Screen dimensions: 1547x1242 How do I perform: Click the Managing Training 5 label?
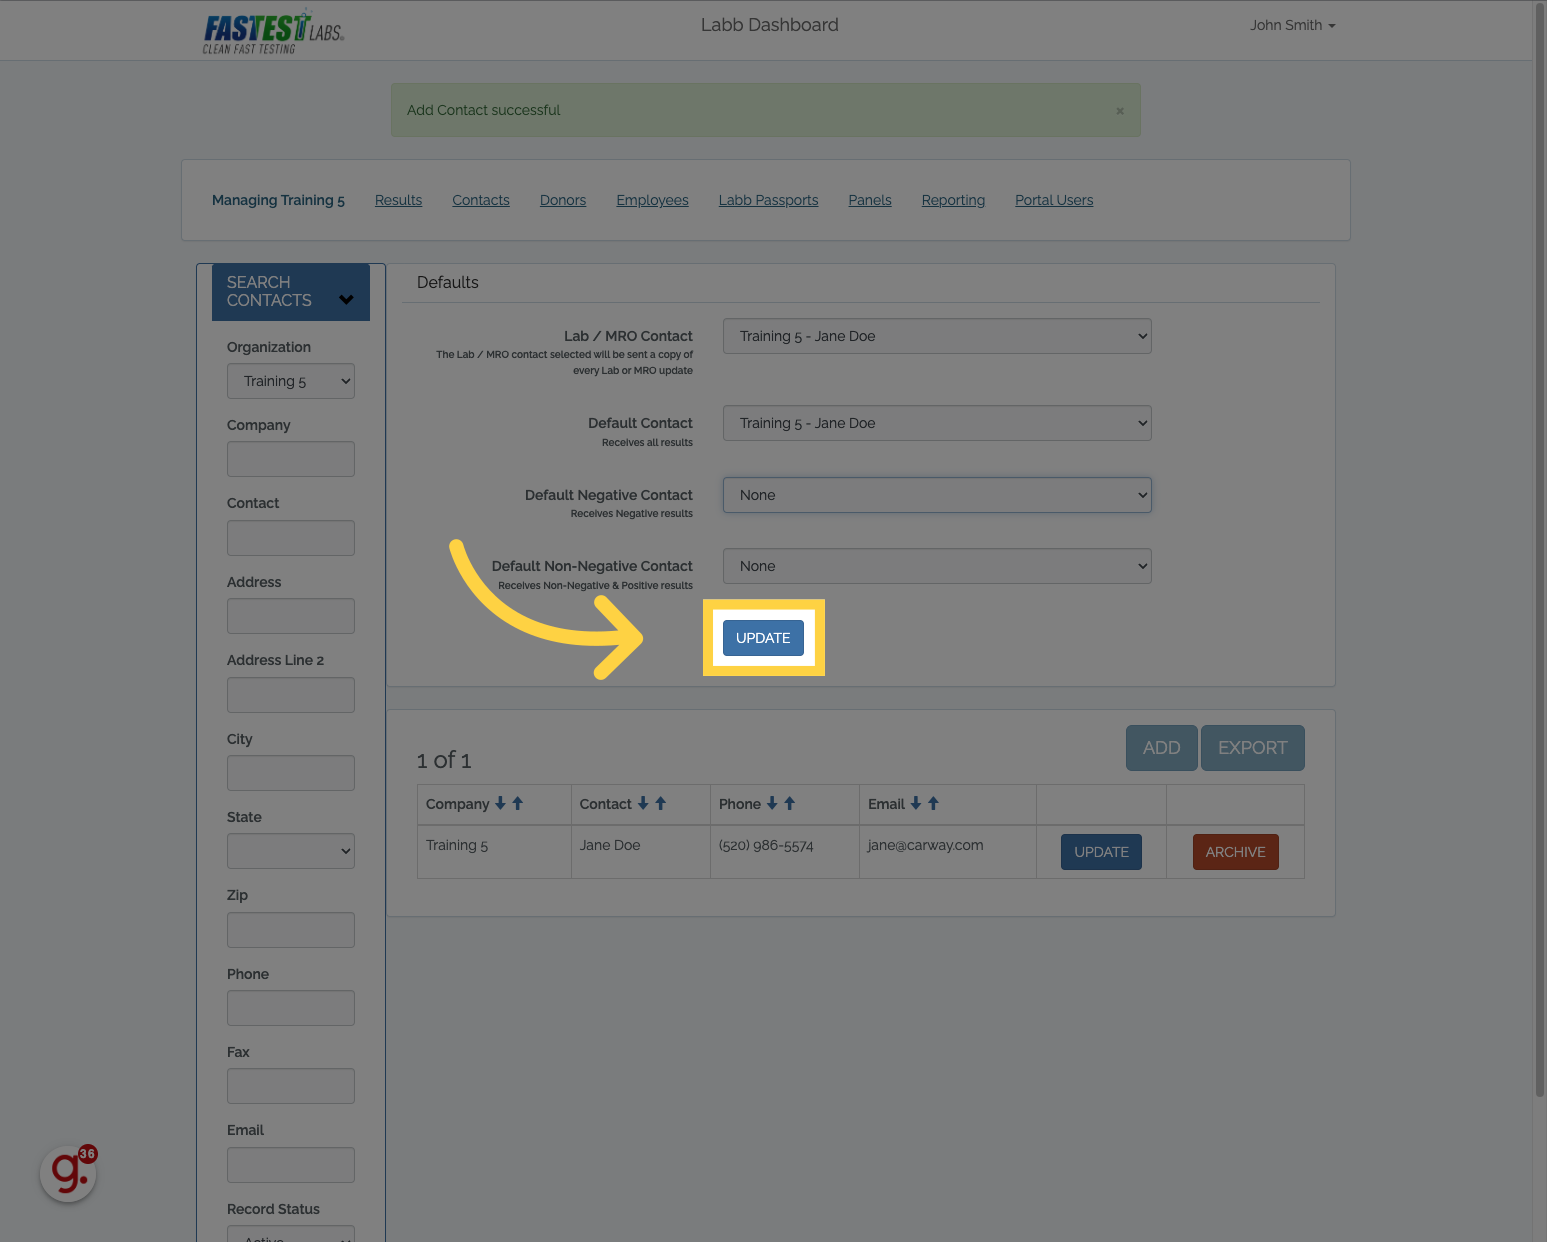click(278, 200)
